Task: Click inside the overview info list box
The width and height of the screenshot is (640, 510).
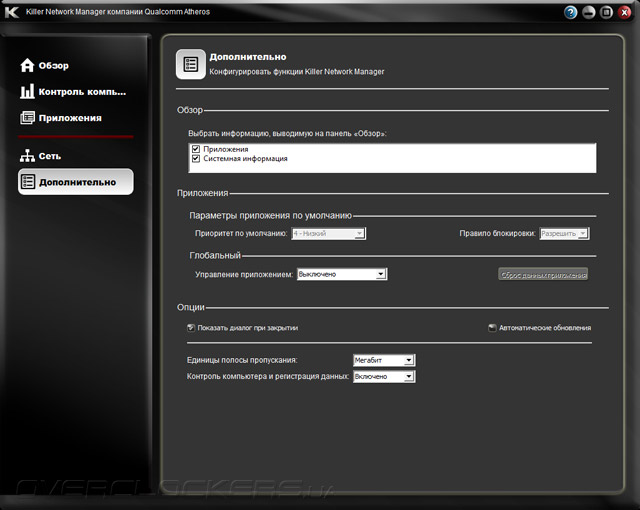Action: click(x=392, y=158)
